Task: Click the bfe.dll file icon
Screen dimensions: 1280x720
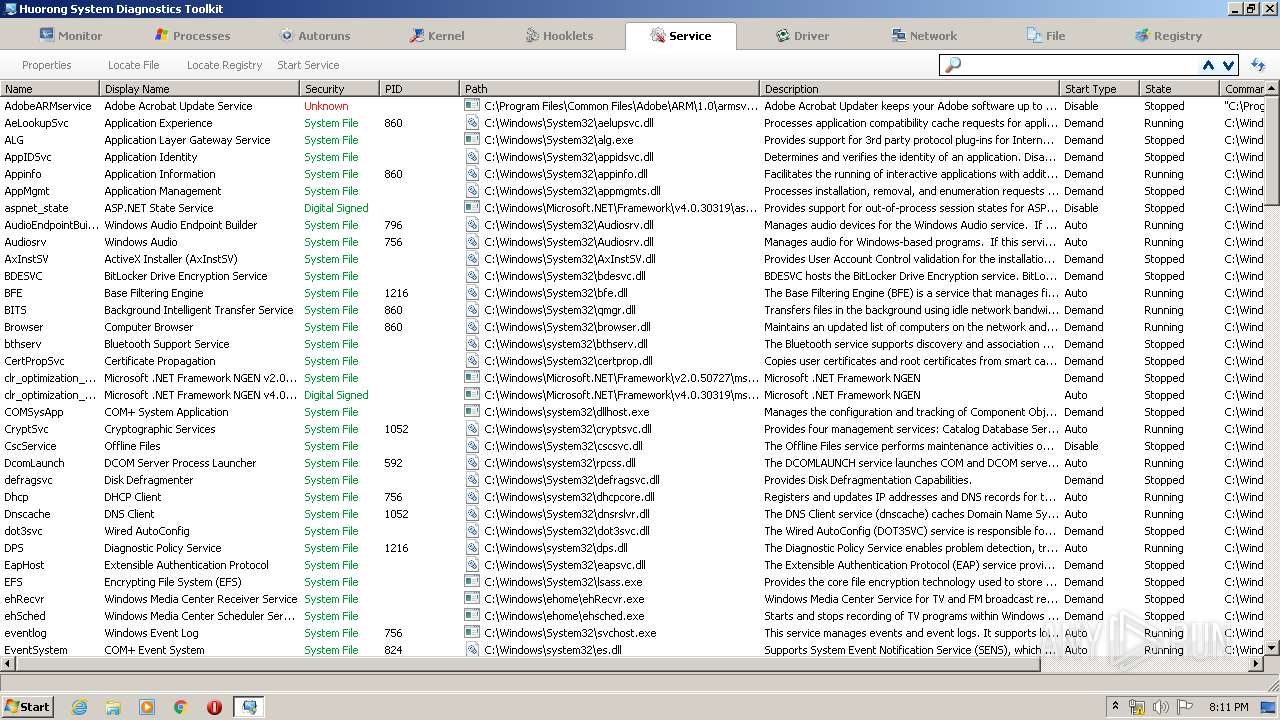Action: [x=472, y=293]
